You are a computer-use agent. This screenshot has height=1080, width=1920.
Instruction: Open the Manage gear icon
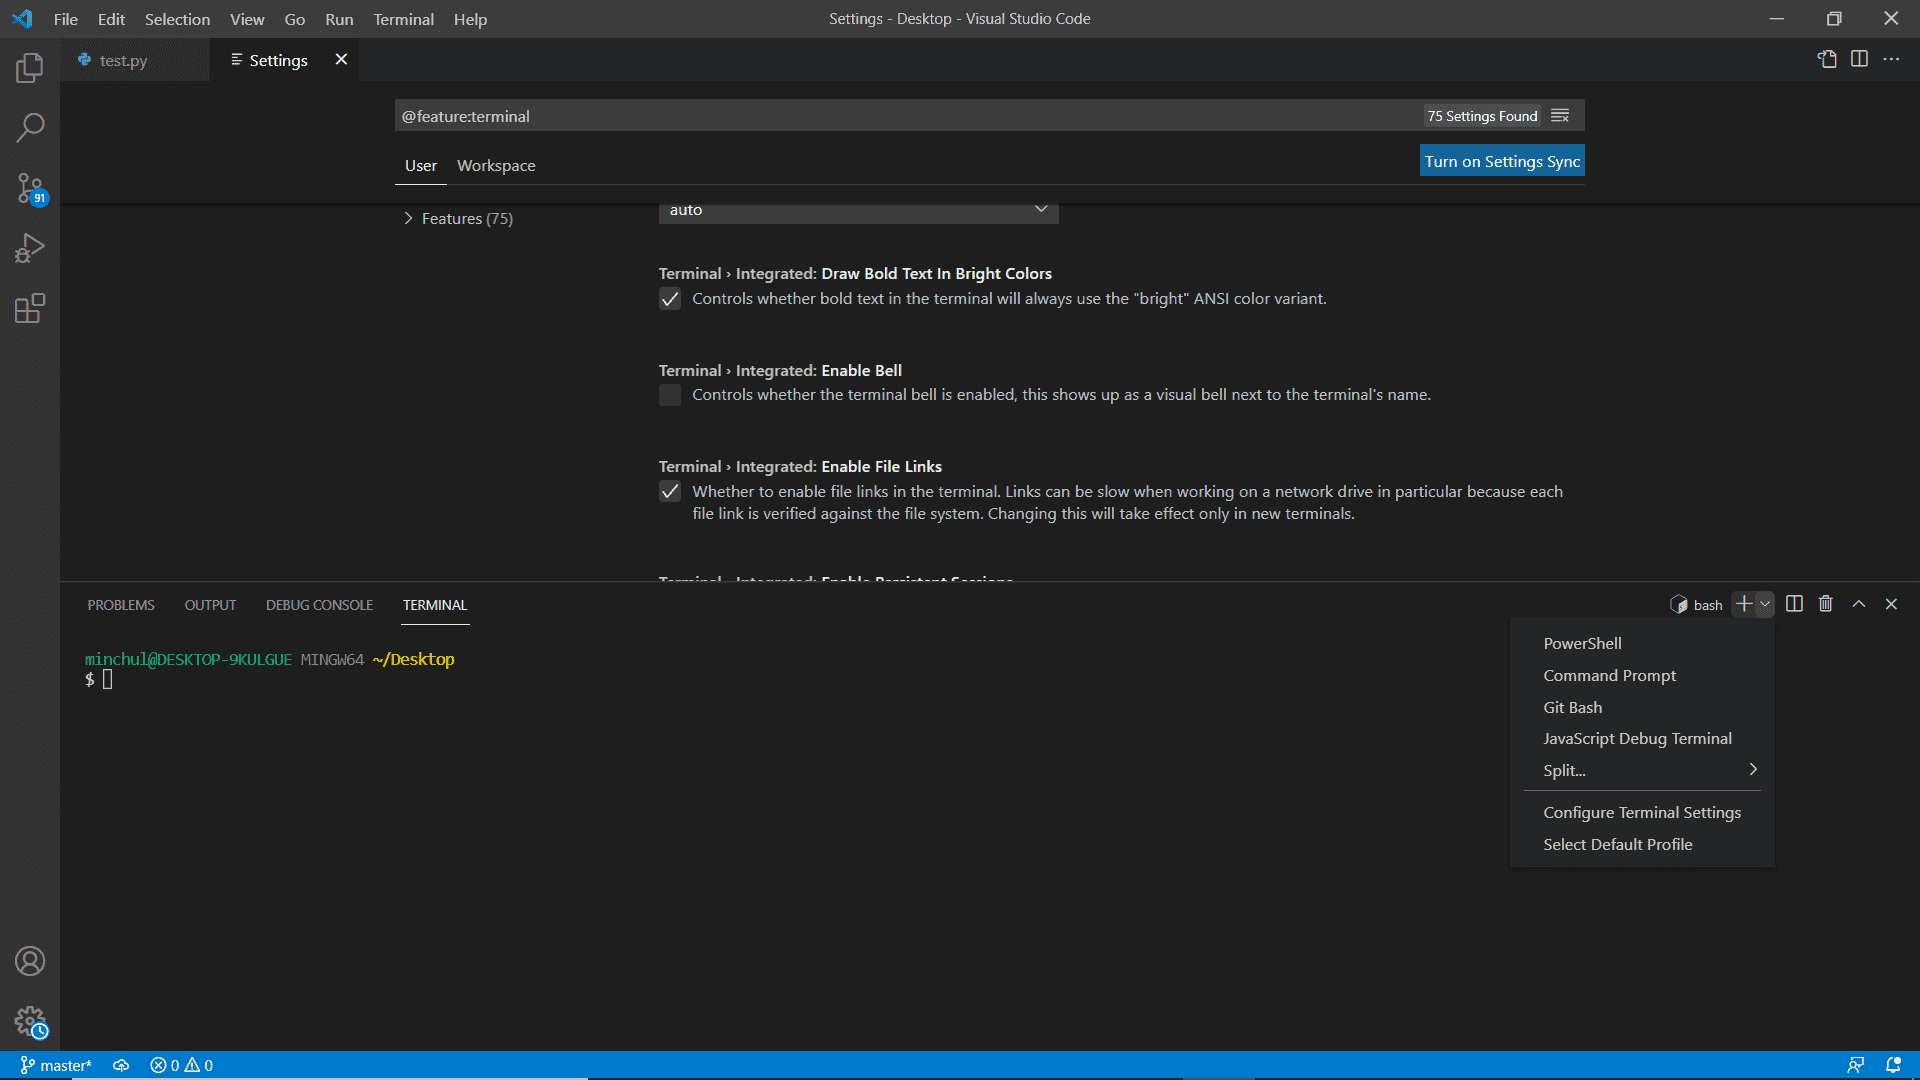point(30,1021)
